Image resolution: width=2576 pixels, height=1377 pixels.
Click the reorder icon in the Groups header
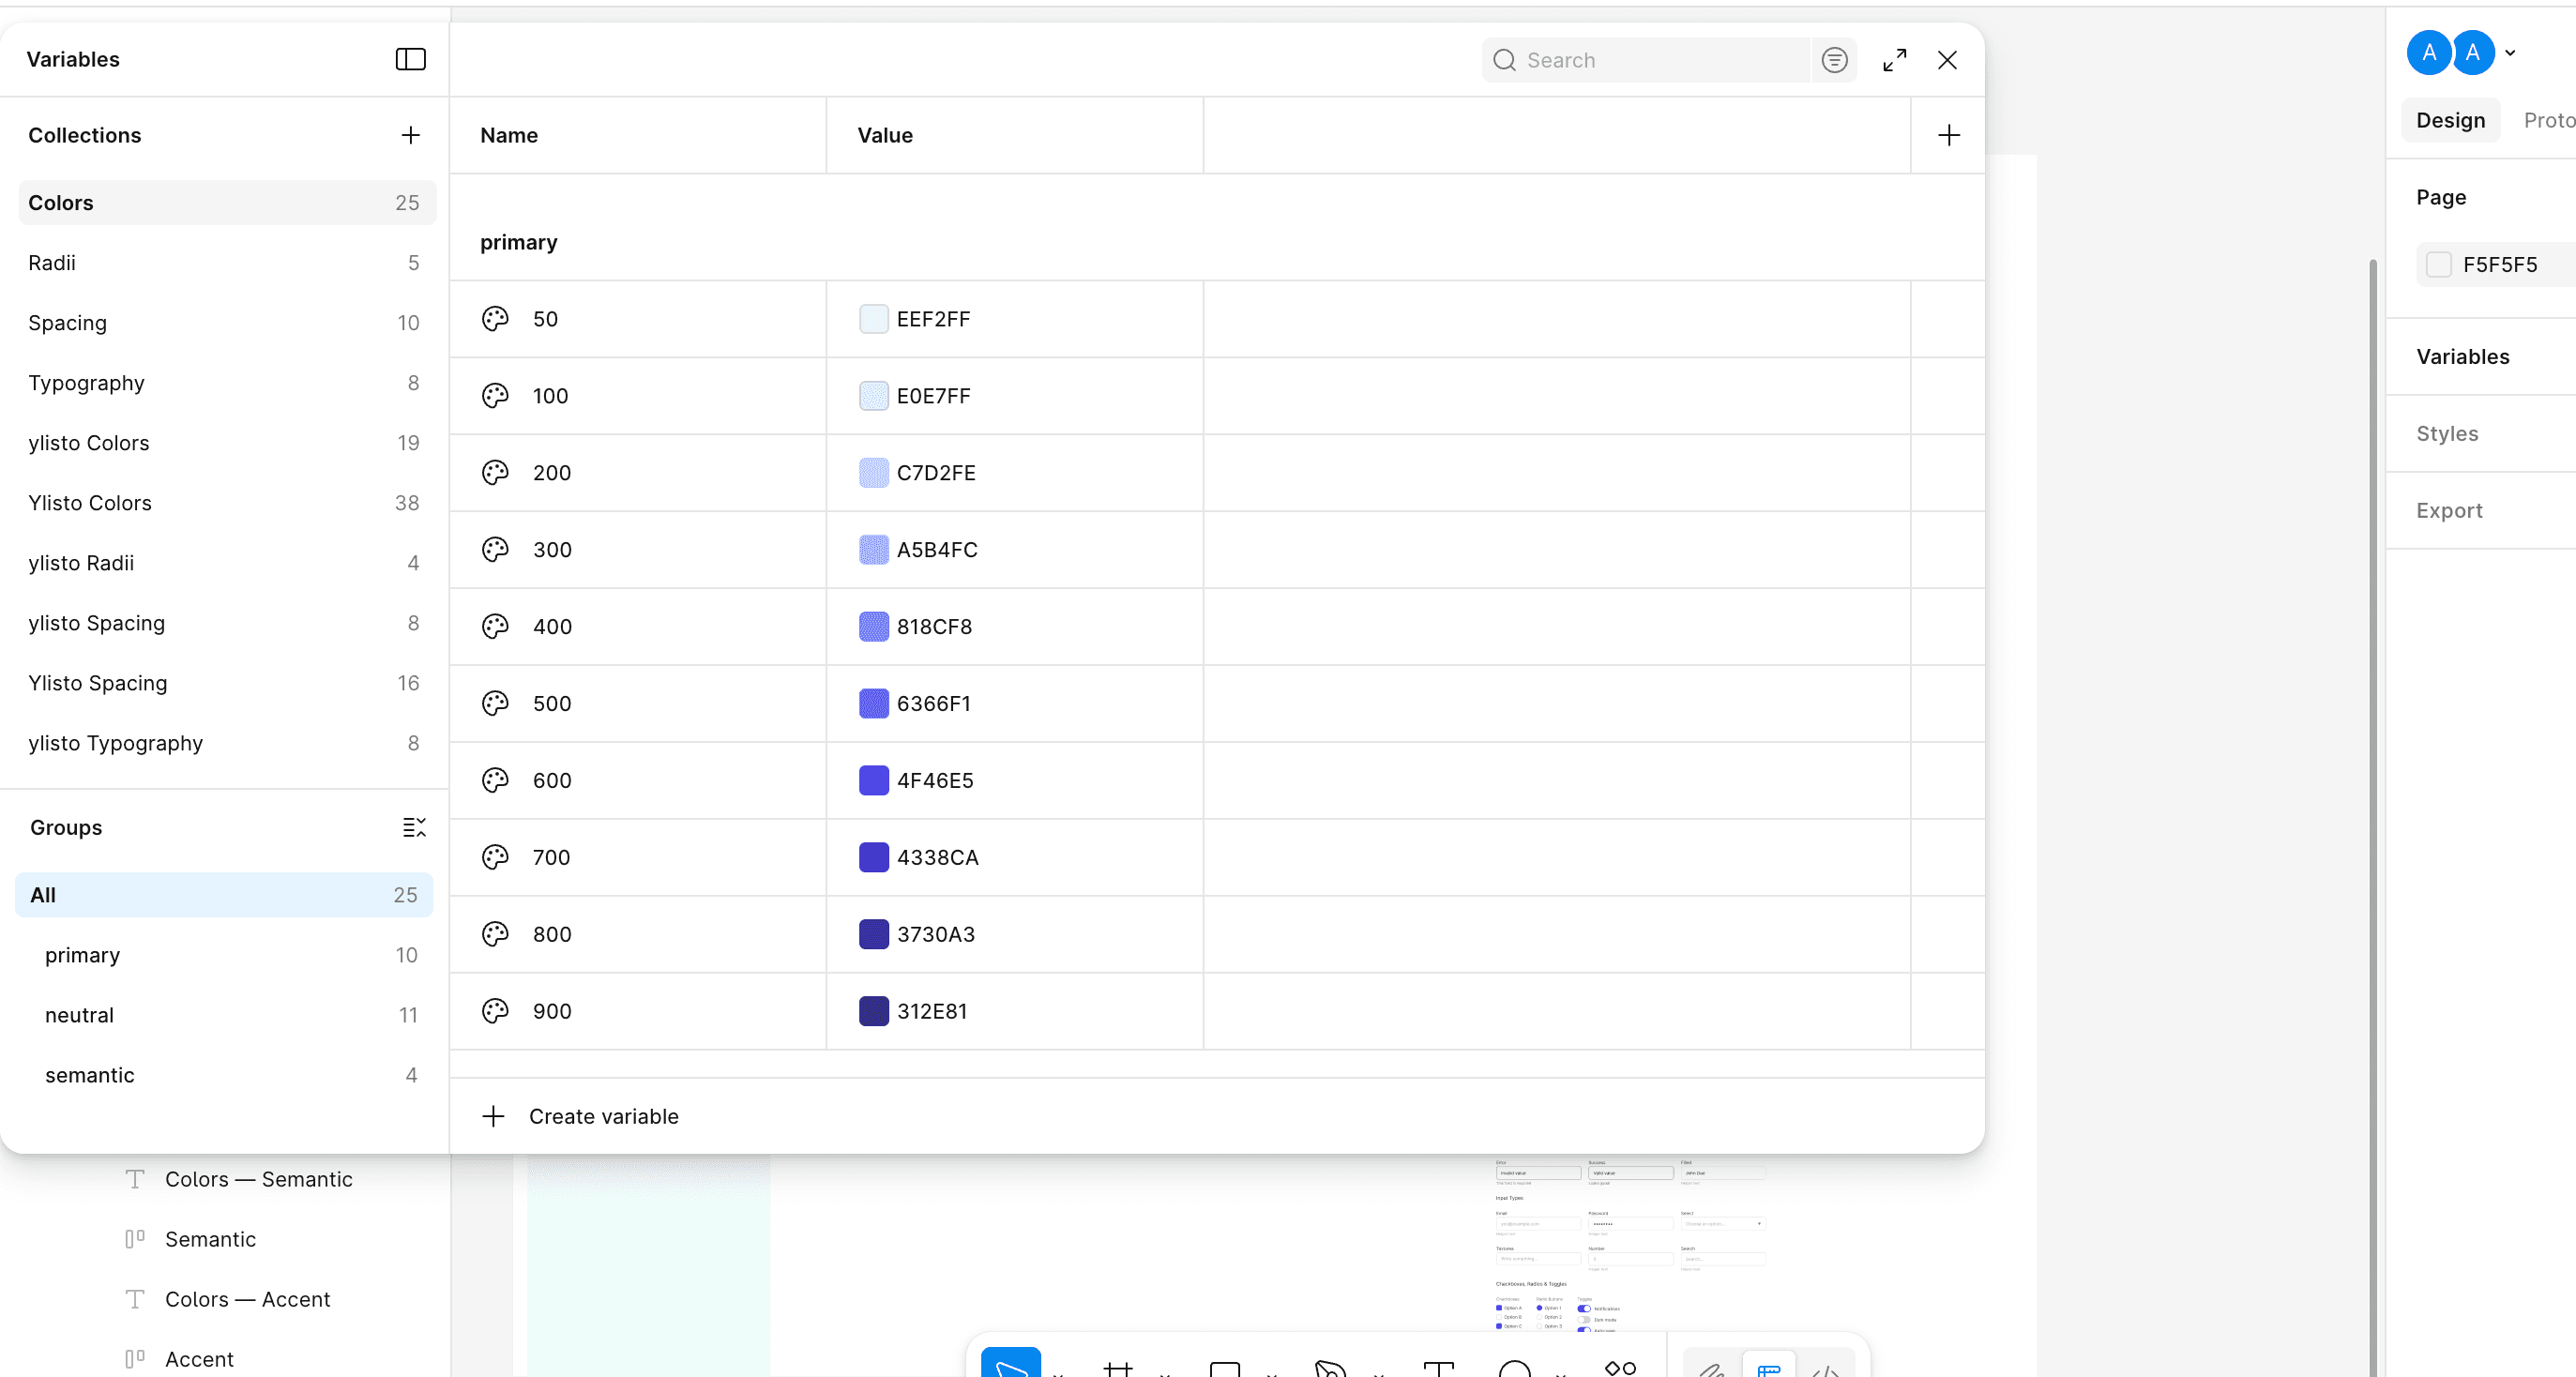[x=415, y=828]
